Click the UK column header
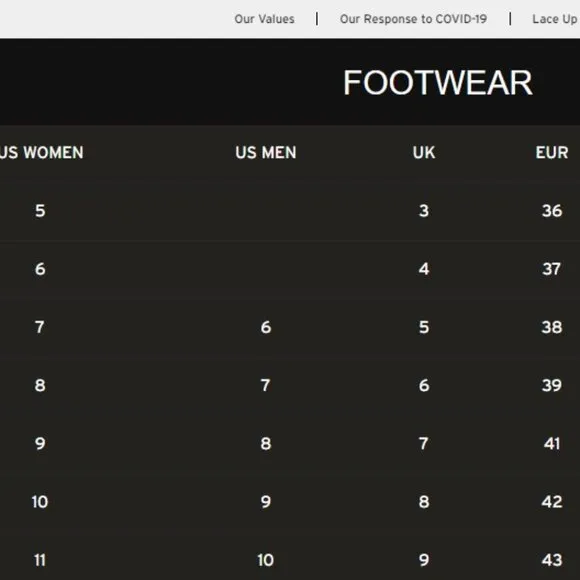 pyautogui.click(x=424, y=152)
